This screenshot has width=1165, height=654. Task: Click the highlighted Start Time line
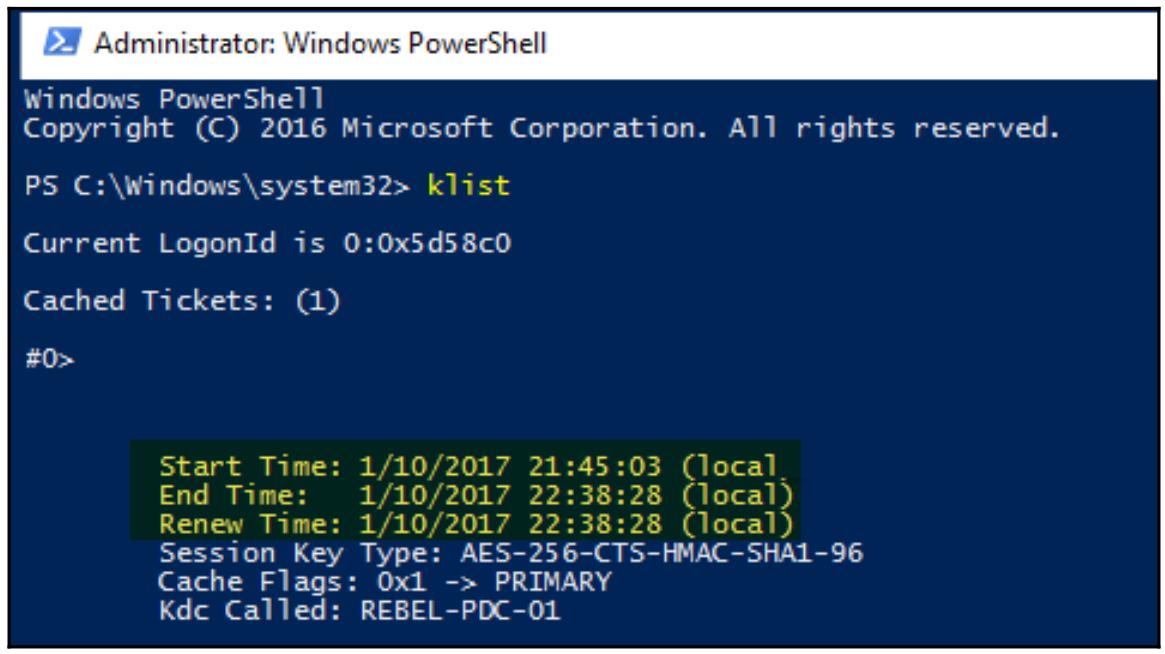pos(468,466)
